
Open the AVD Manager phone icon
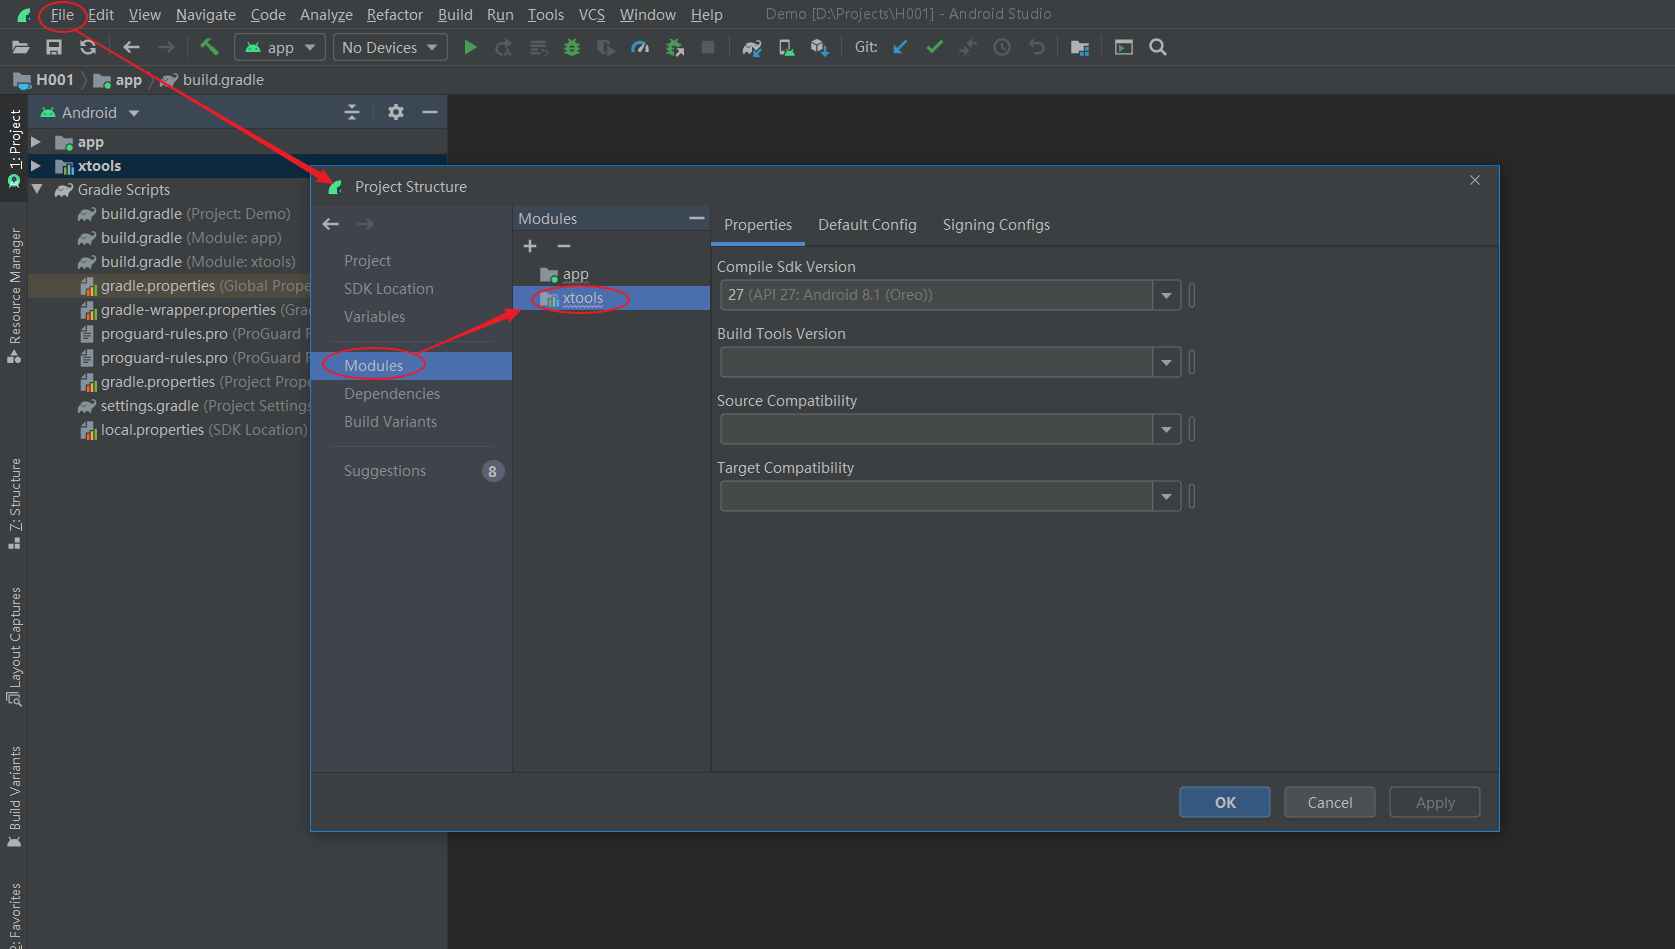787,47
